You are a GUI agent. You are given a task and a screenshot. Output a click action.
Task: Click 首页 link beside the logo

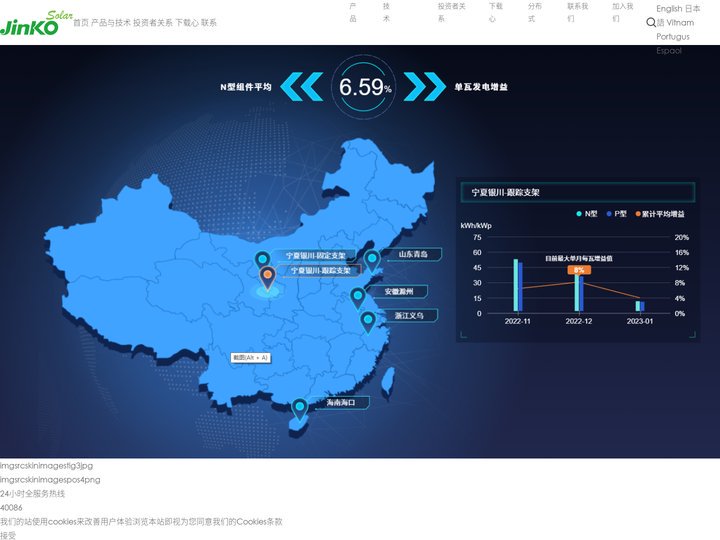tap(81, 22)
